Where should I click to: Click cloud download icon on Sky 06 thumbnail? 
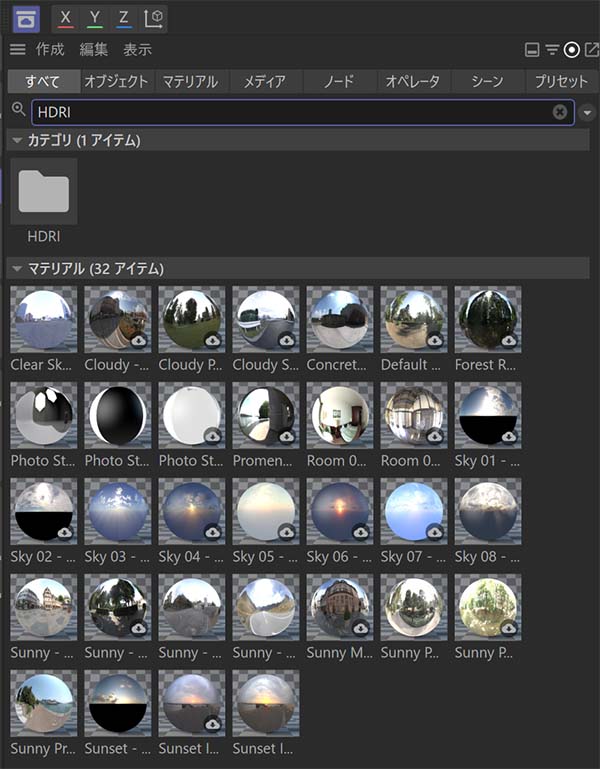click(361, 533)
